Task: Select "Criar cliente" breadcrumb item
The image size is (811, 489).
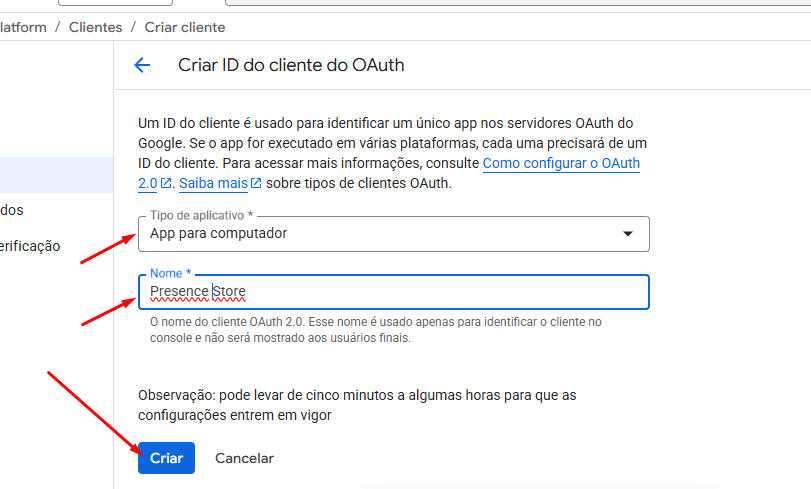Action: coord(185,27)
